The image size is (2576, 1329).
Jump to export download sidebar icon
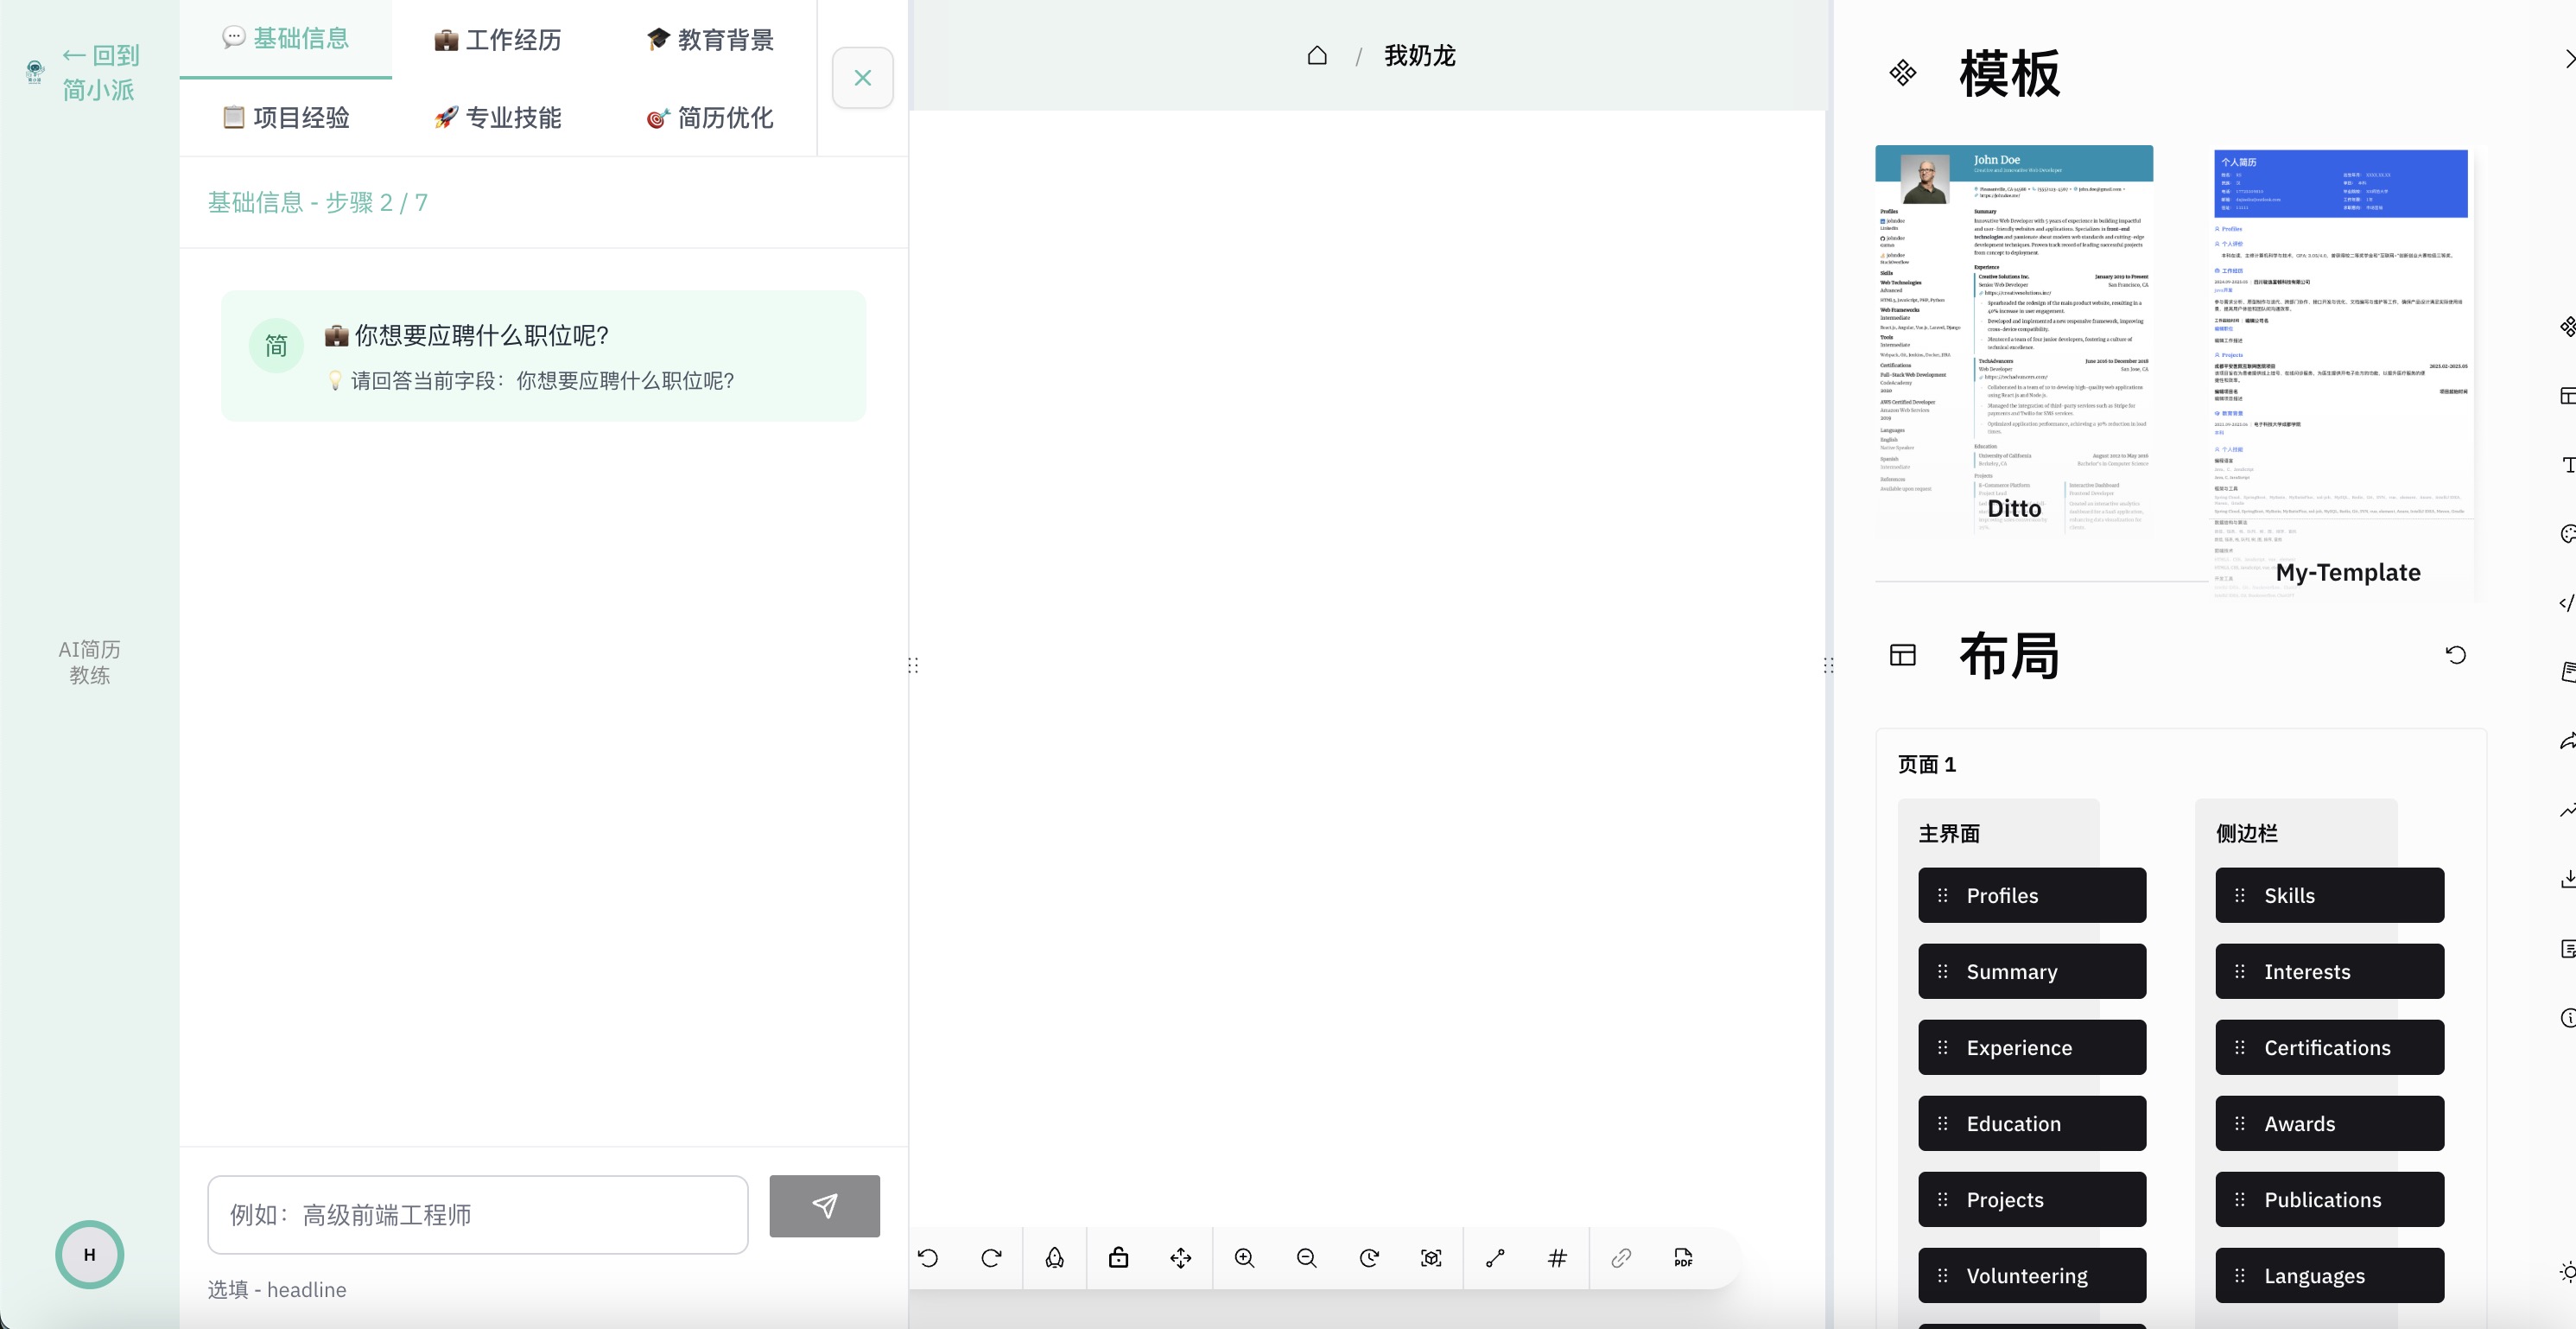[2568, 879]
